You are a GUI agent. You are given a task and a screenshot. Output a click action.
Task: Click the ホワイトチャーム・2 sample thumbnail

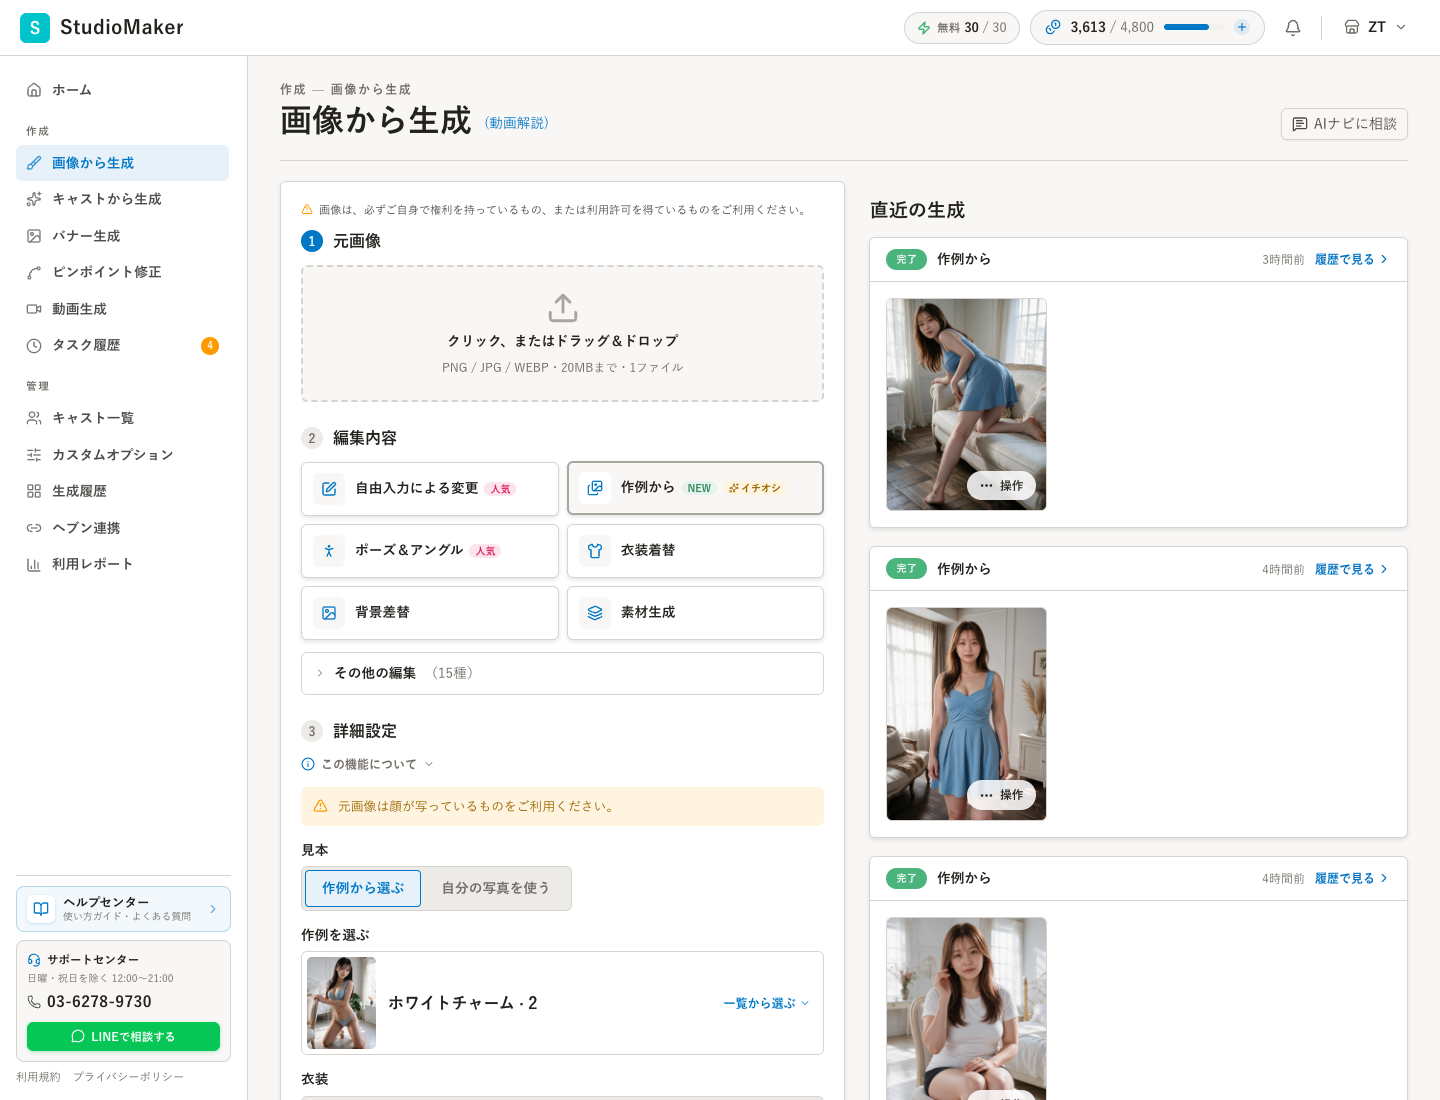click(342, 1003)
